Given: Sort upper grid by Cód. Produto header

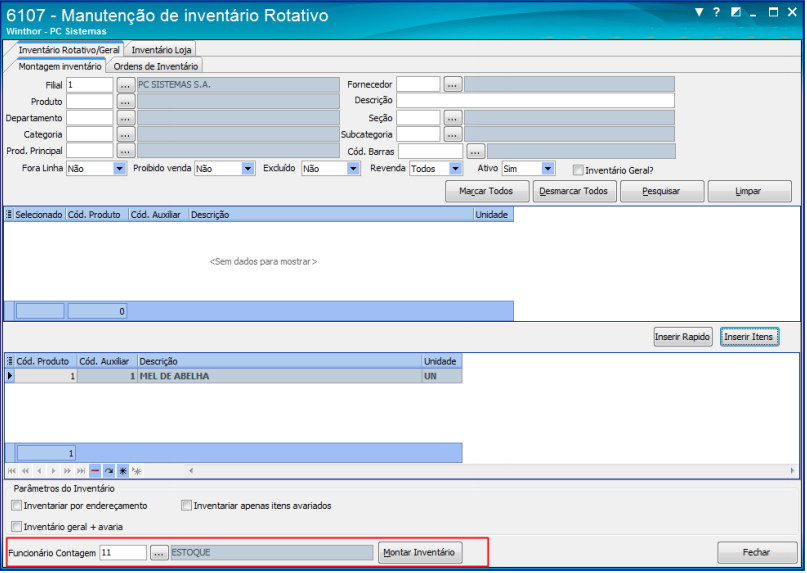Looking at the screenshot, I should coord(97,215).
